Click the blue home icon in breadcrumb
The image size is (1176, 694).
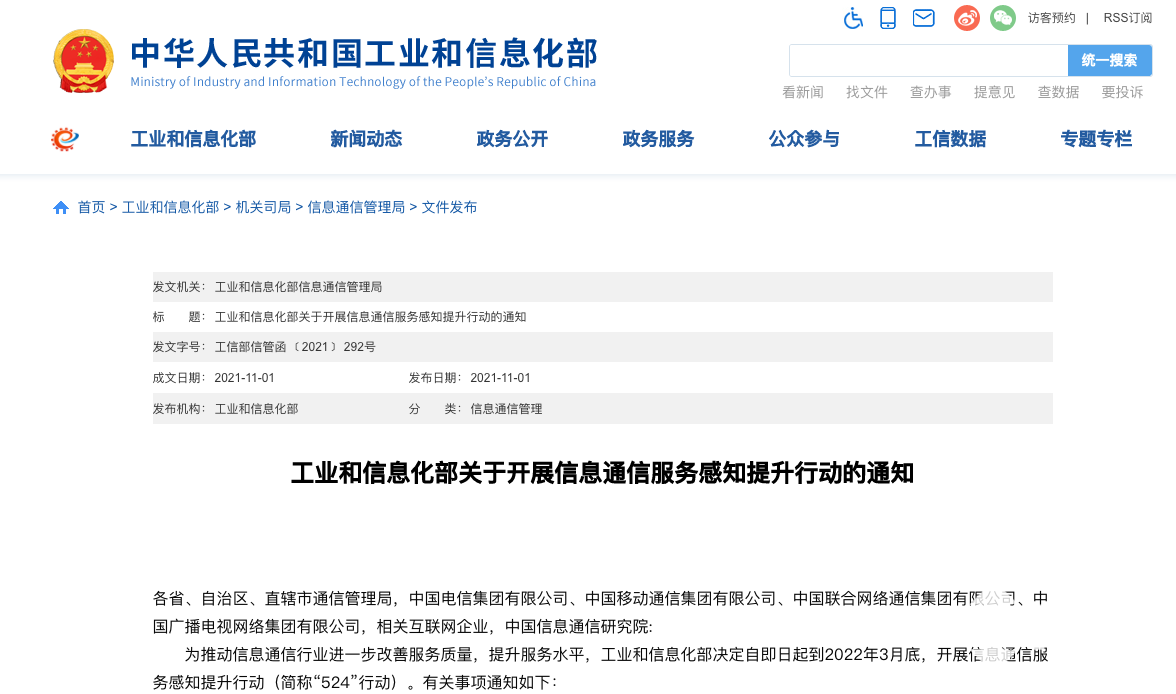coord(61,208)
